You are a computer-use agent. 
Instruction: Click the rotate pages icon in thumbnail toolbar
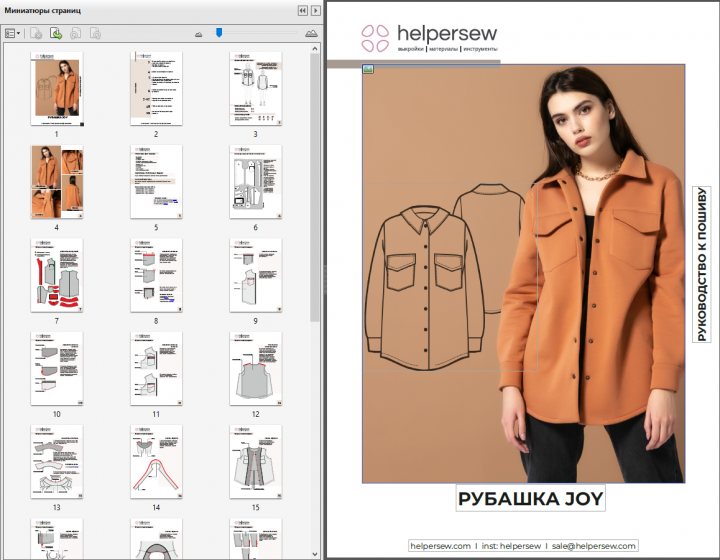[x=76, y=34]
